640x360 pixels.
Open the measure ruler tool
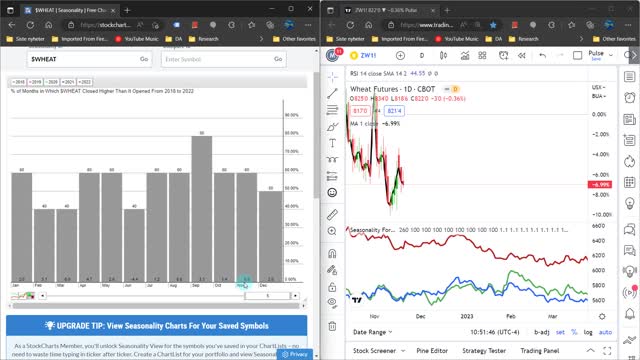coord(332,214)
